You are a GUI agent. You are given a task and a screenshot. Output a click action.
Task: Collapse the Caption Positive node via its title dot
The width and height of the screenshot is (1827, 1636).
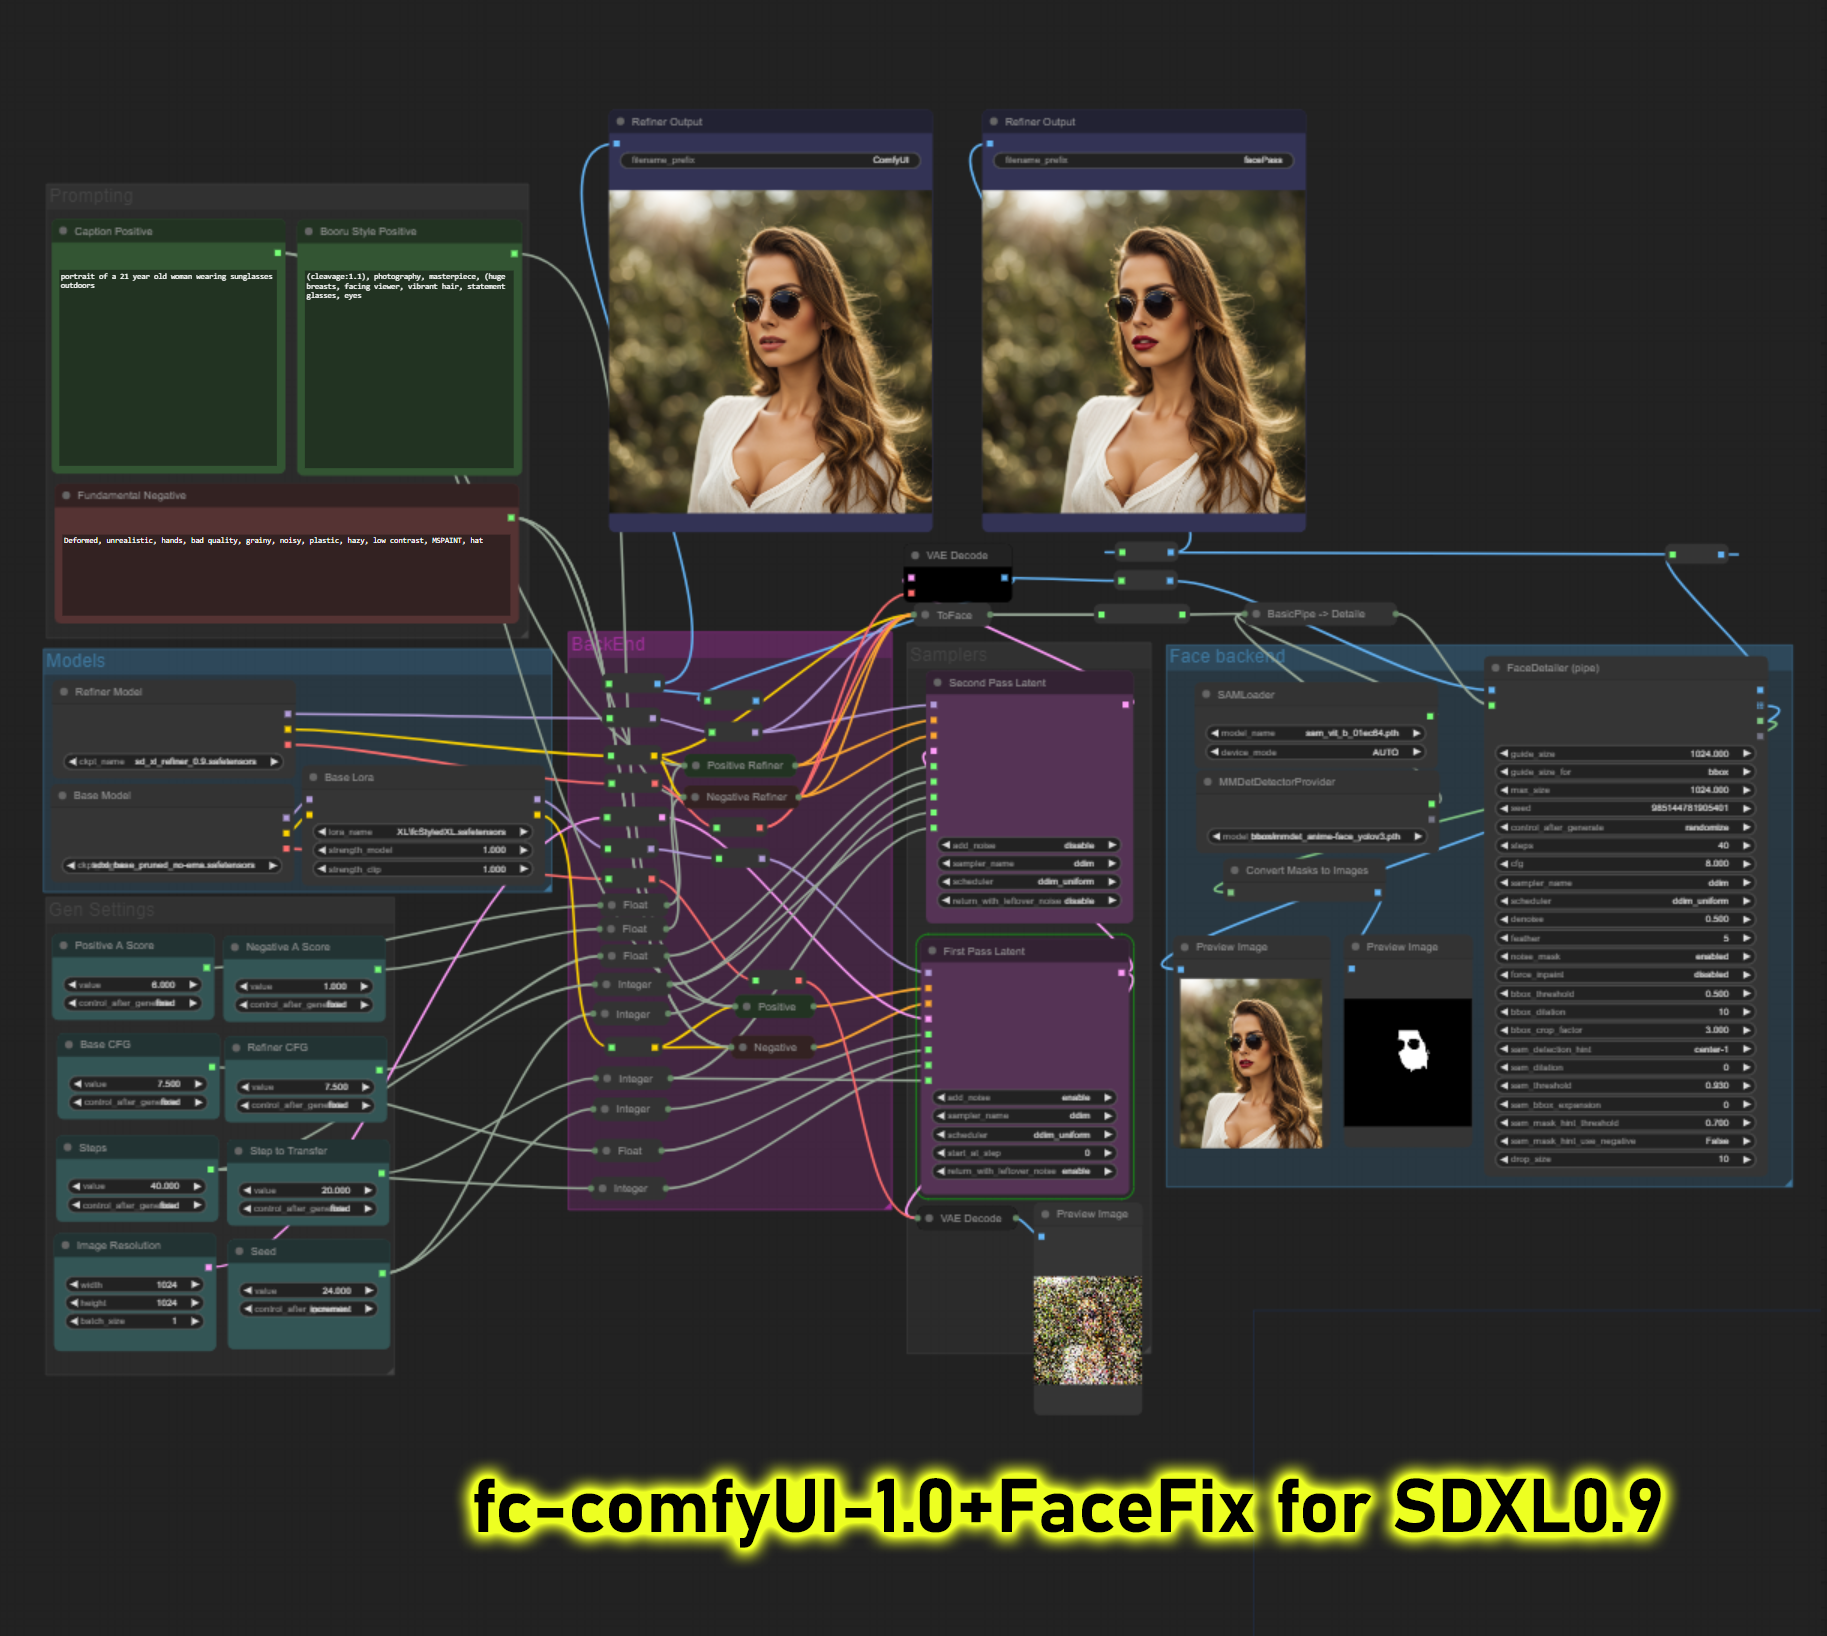point(62,231)
